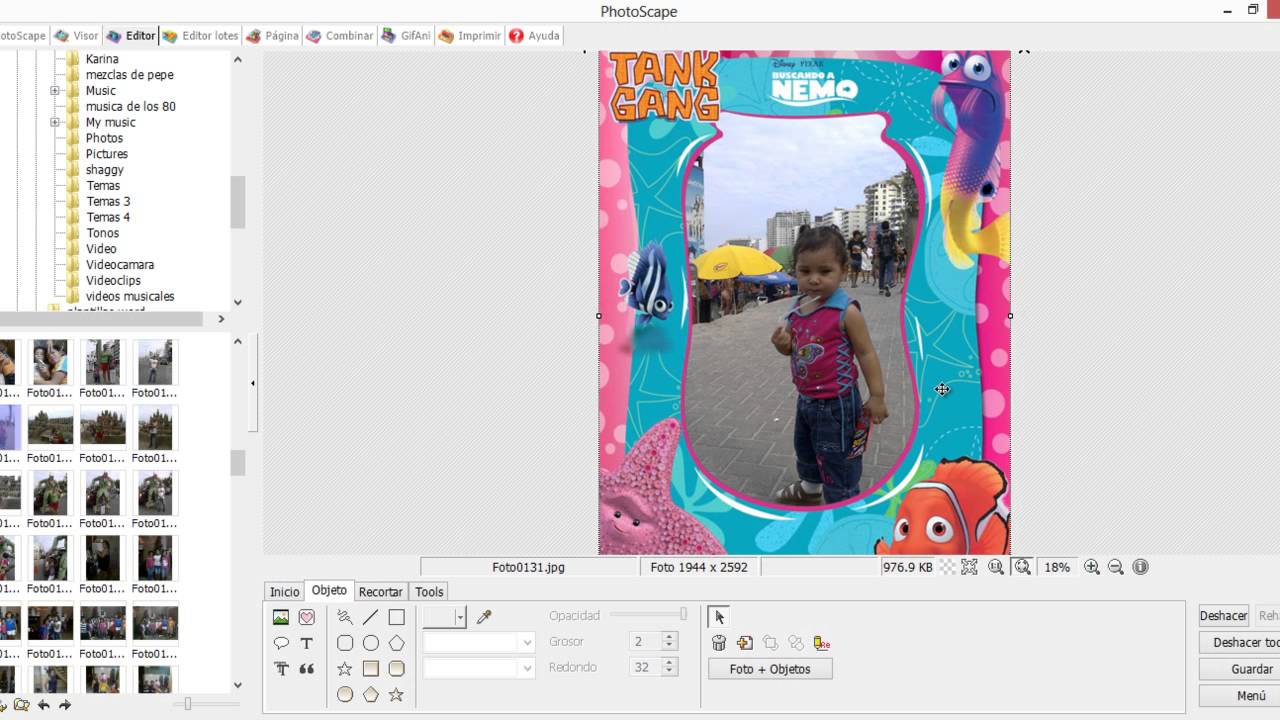Viewport: 1280px width, 720px height.
Task: Select the plain Text tool
Action: [307, 643]
